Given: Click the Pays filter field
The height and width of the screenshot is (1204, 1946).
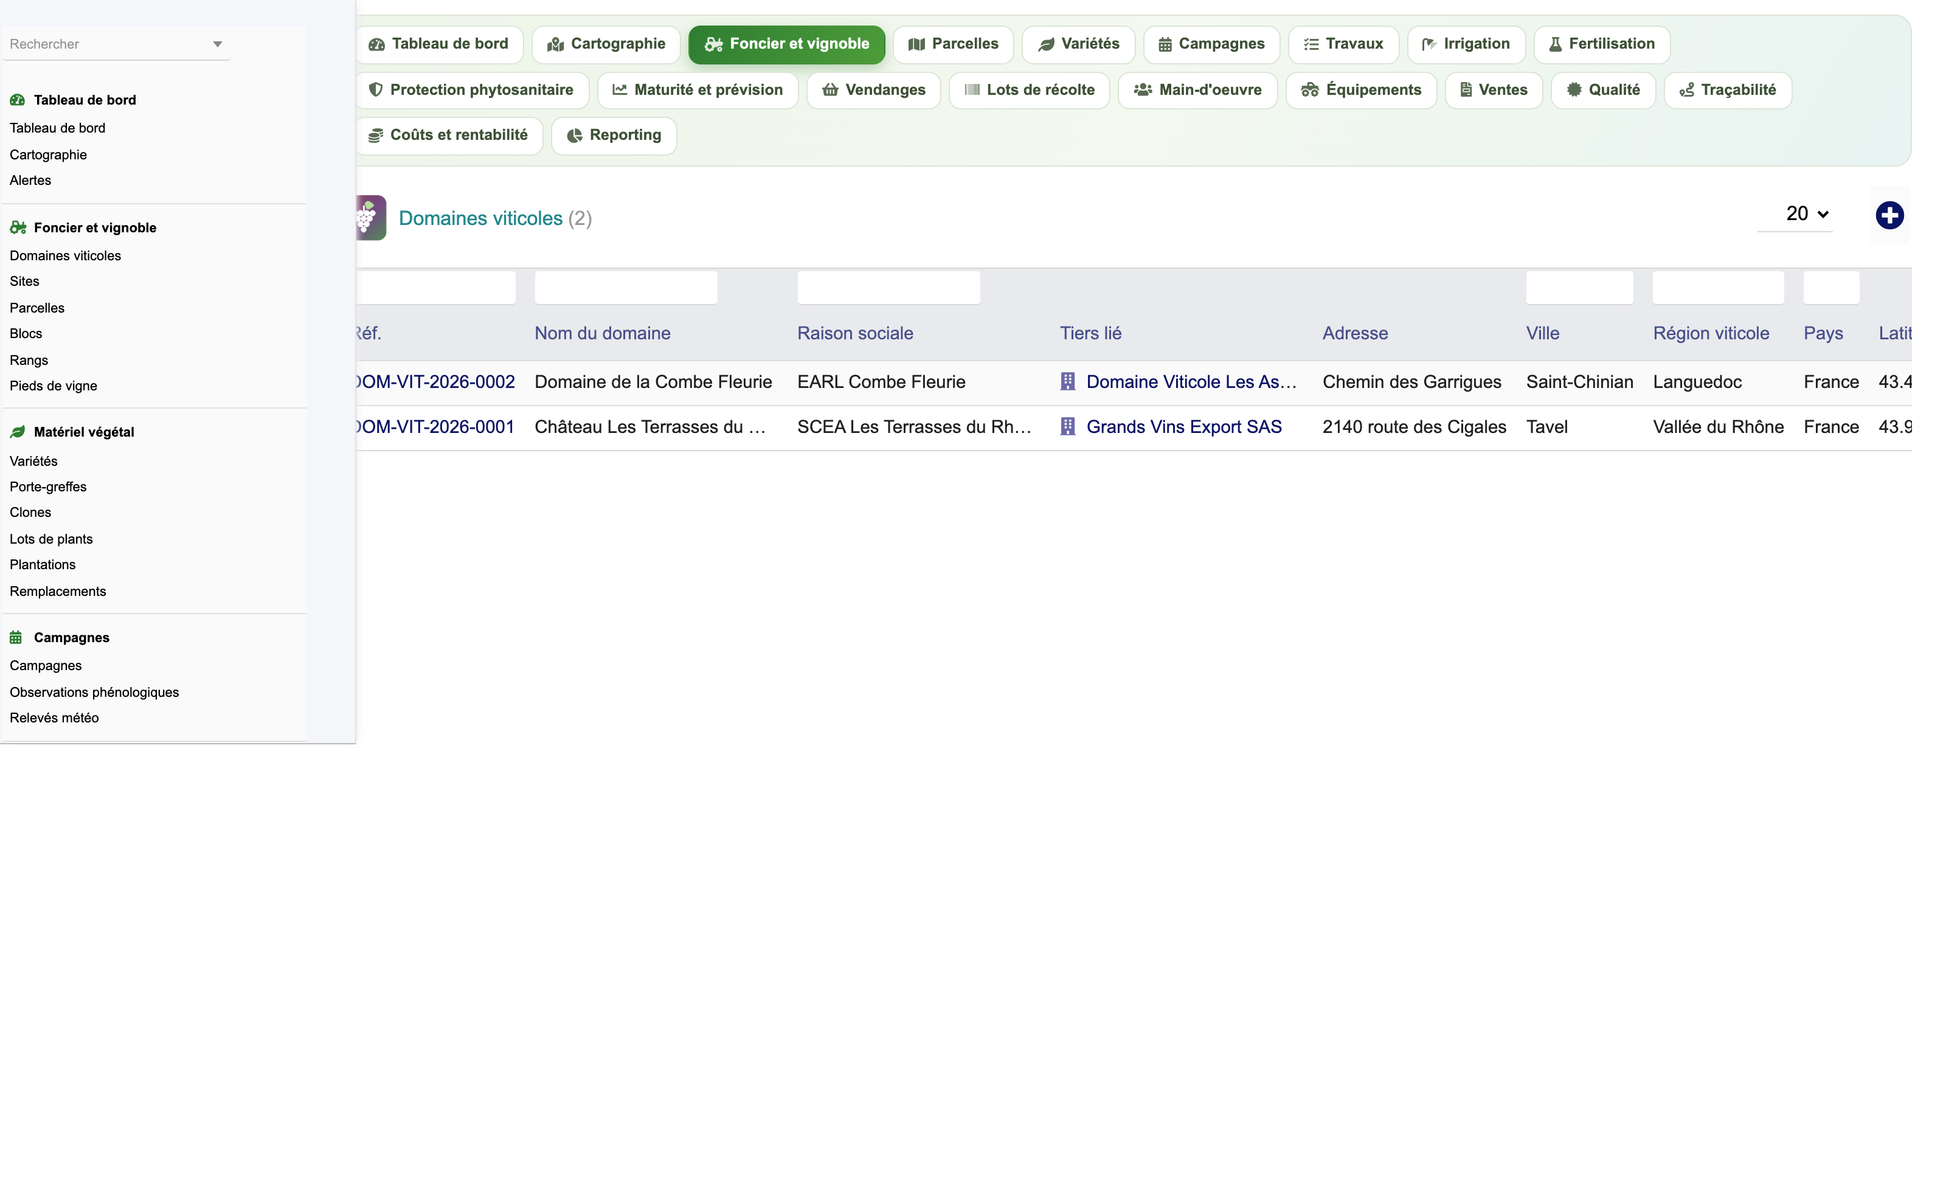Looking at the screenshot, I should pos(1832,288).
